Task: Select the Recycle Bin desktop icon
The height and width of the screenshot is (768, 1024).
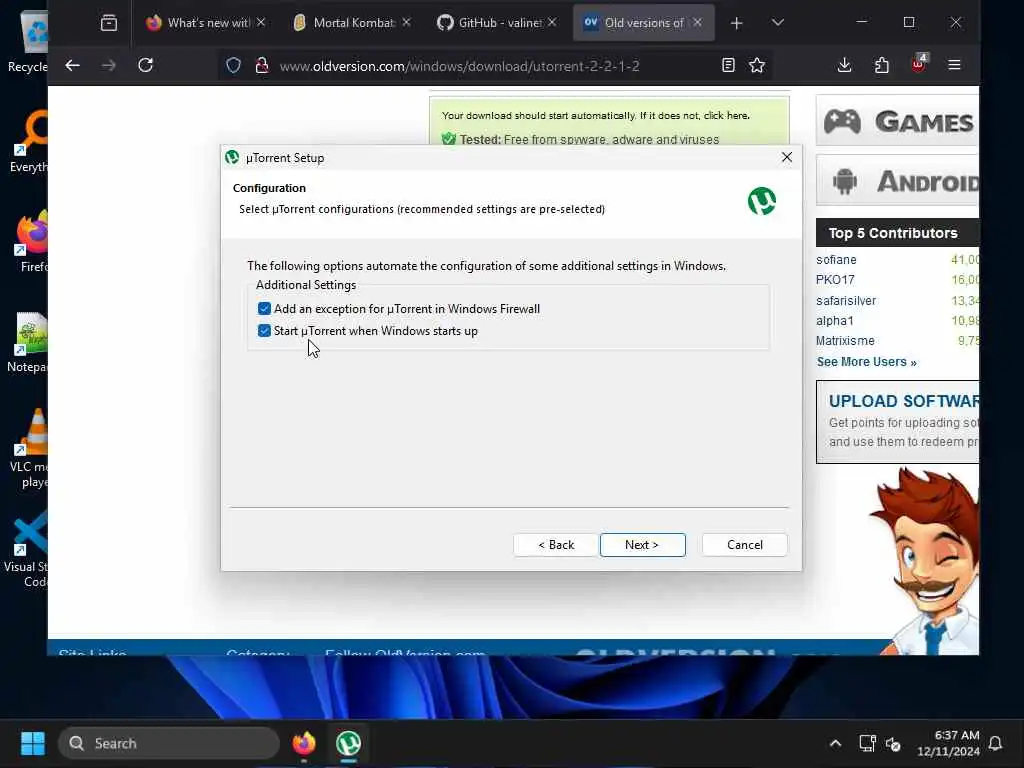Action: [28, 41]
